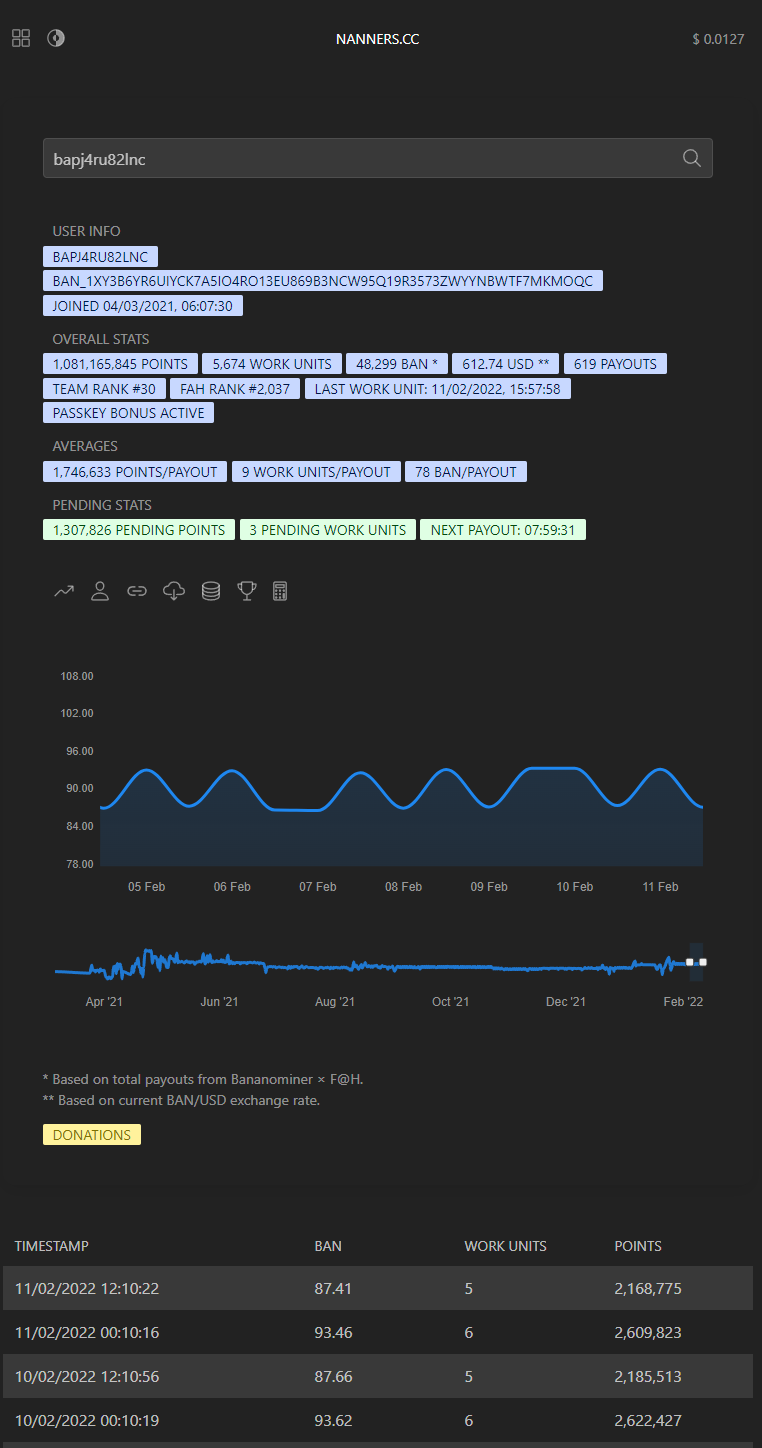Click the 5,674 WORK UNITS tag
762x1448 pixels.
pyautogui.click(x=272, y=364)
